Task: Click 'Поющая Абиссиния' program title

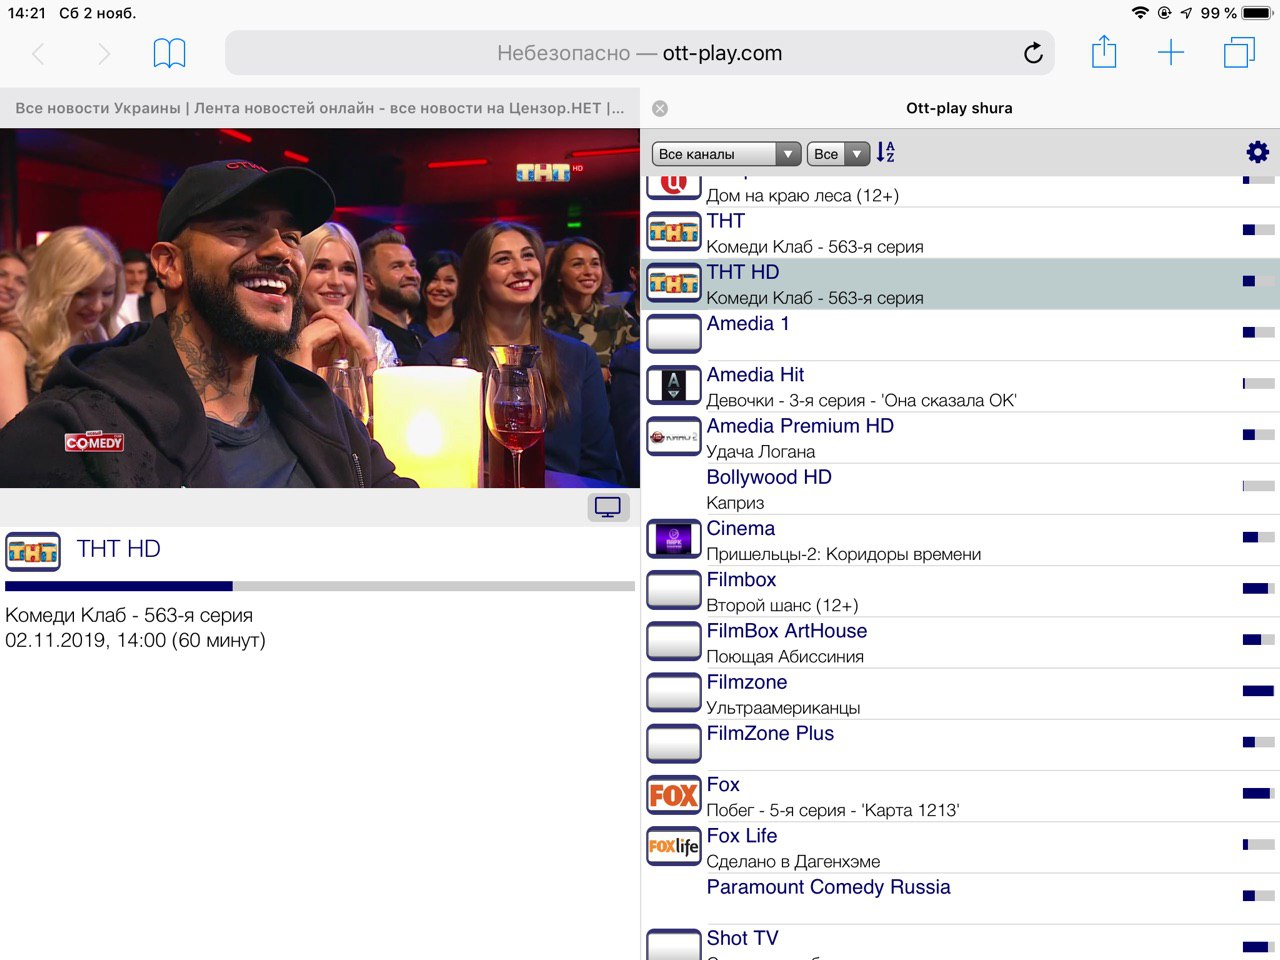Action: (x=785, y=657)
